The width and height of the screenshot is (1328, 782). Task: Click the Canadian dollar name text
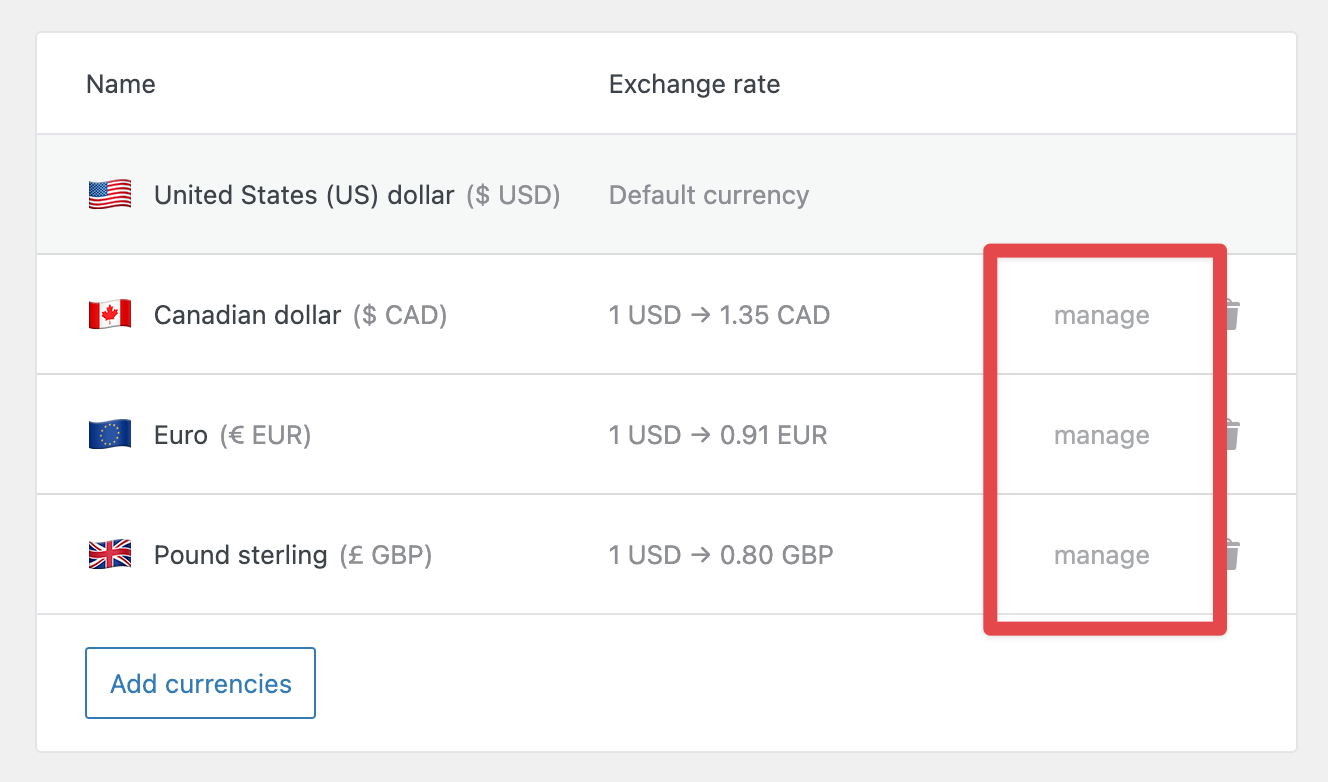(x=247, y=315)
